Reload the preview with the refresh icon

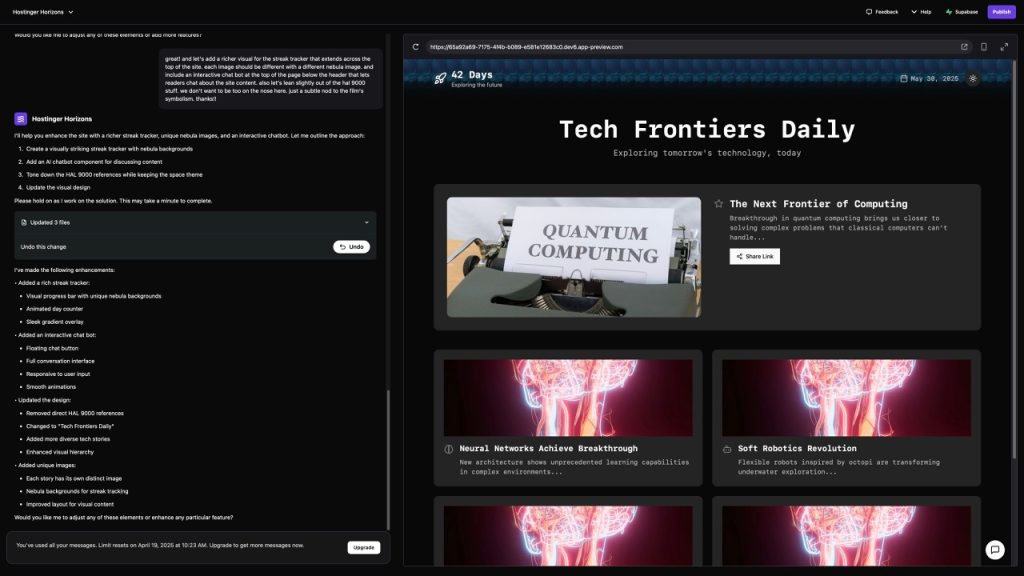pos(415,47)
